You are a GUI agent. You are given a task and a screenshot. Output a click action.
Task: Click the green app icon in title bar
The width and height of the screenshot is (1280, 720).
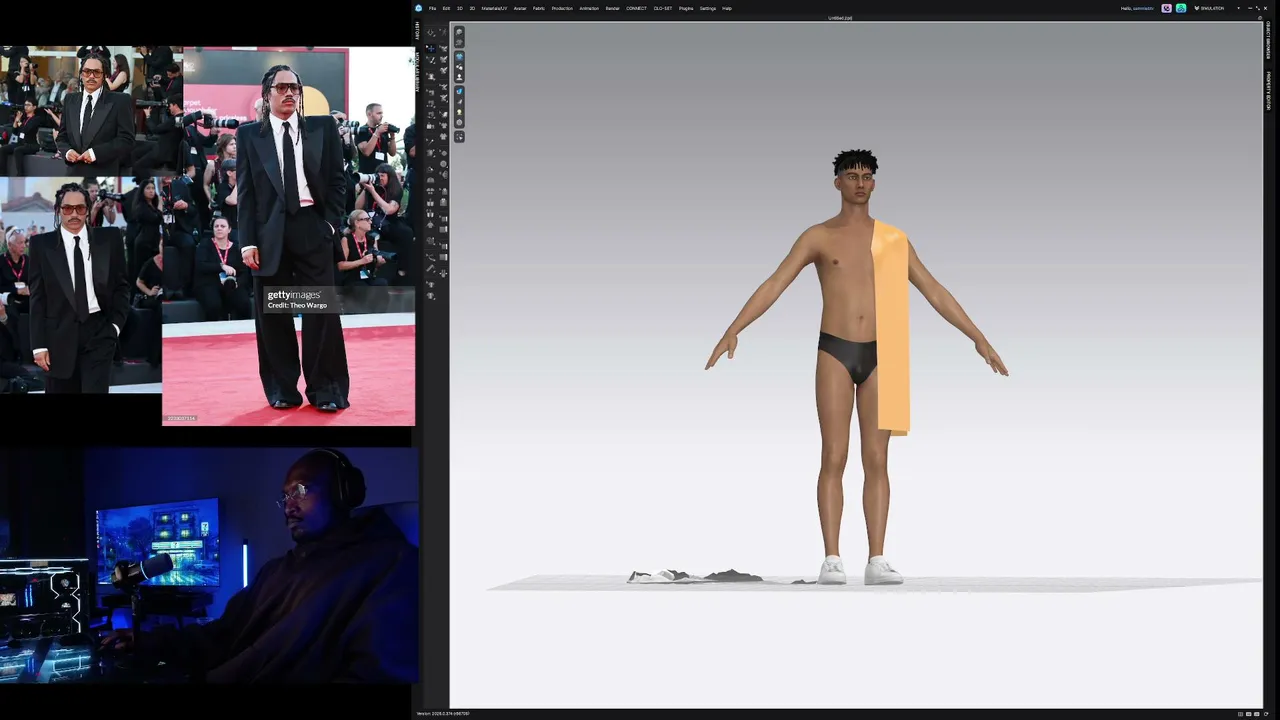(x=1181, y=8)
